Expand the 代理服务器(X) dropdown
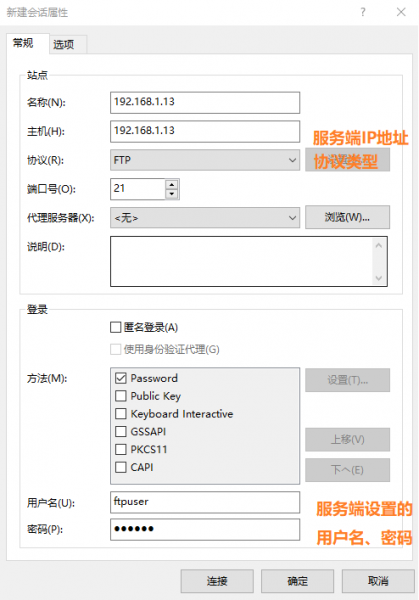 205,218
